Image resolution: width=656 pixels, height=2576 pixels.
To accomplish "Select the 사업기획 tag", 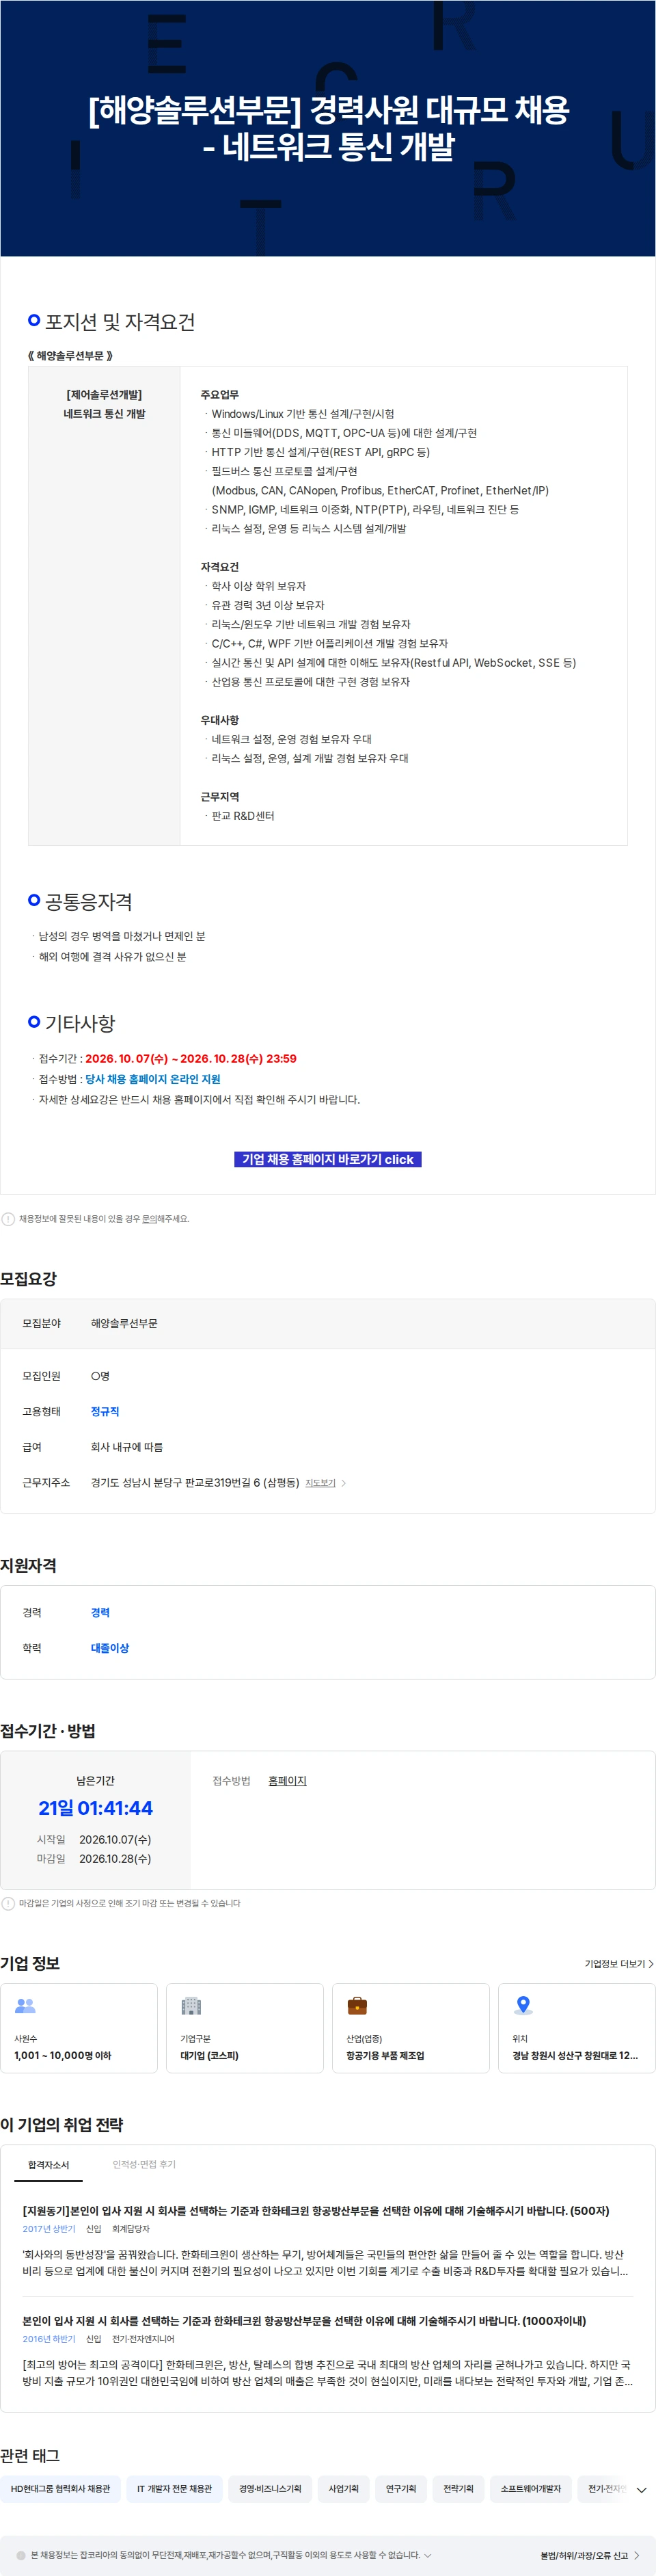I will coord(344,2489).
